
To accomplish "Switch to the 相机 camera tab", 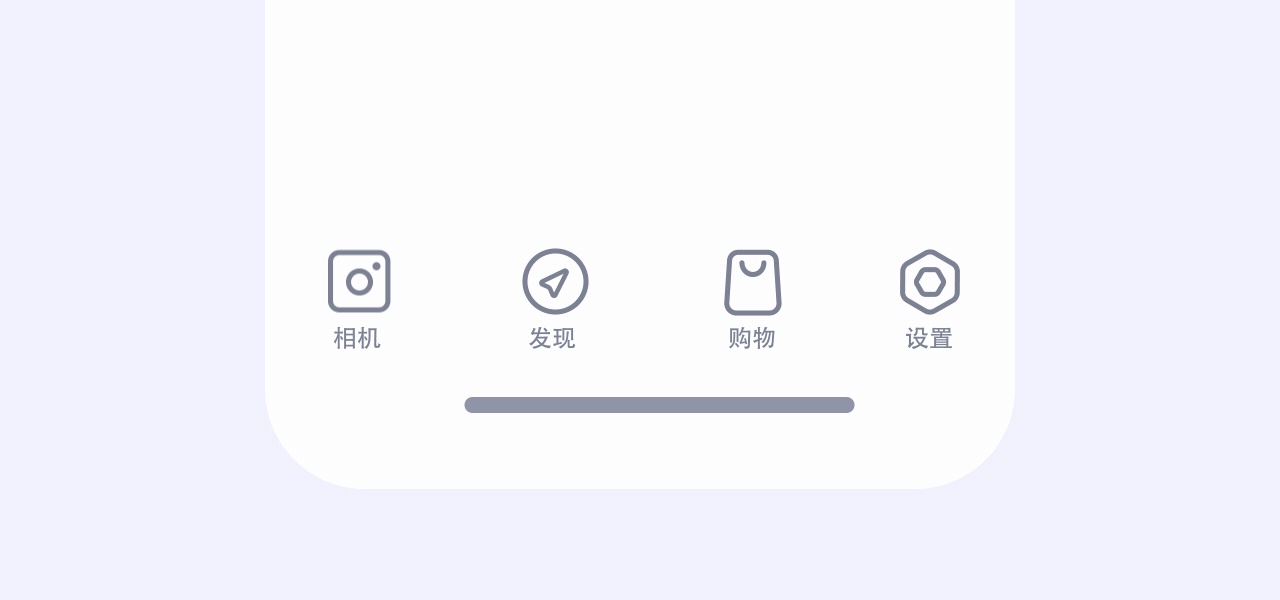I will [358, 300].
